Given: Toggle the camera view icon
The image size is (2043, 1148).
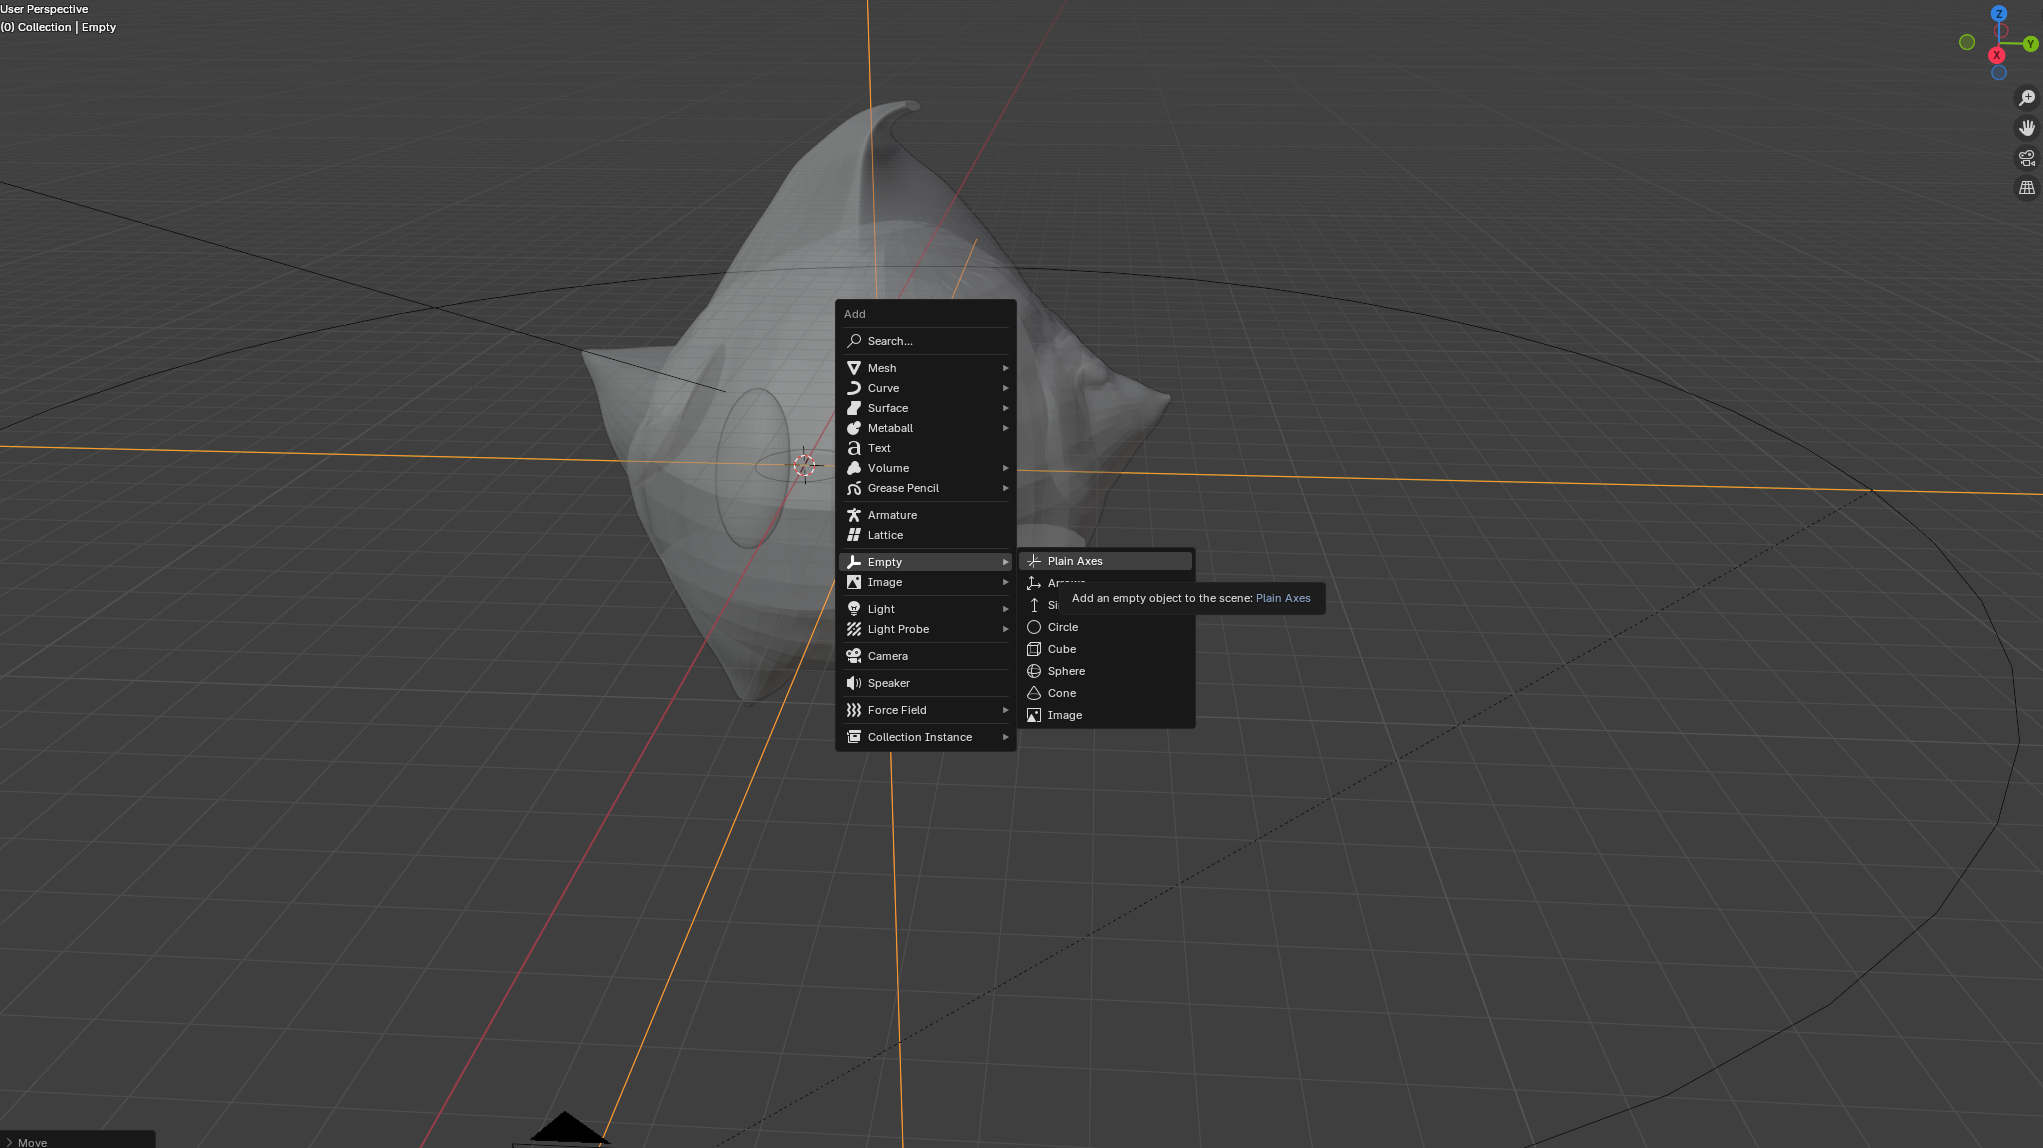Looking at the screenshot, I should tap(2026, 158).
